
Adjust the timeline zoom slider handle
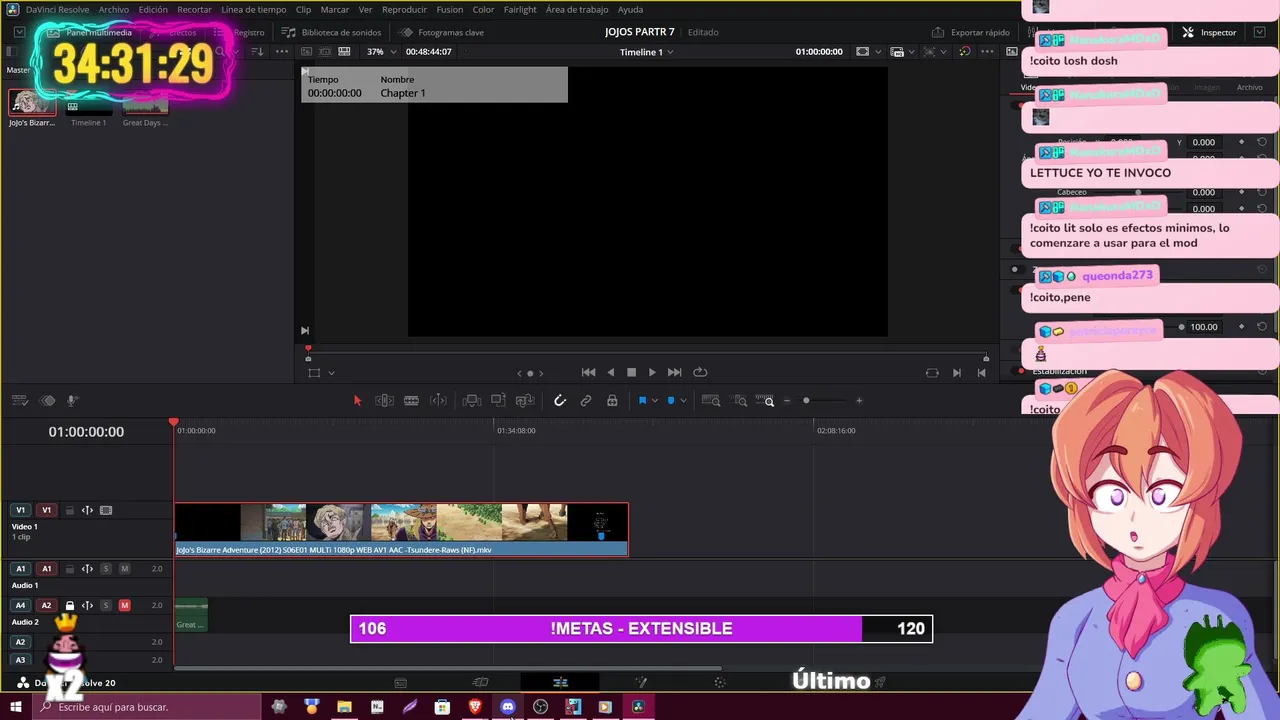click(x=806, y=401)
